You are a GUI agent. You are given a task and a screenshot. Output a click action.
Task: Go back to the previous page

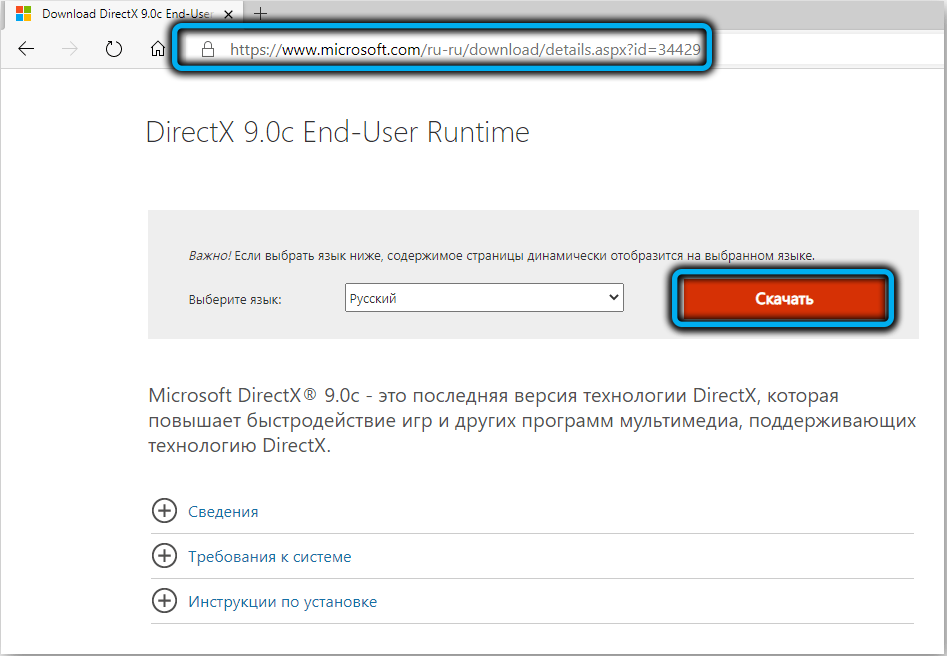point(26,49)
